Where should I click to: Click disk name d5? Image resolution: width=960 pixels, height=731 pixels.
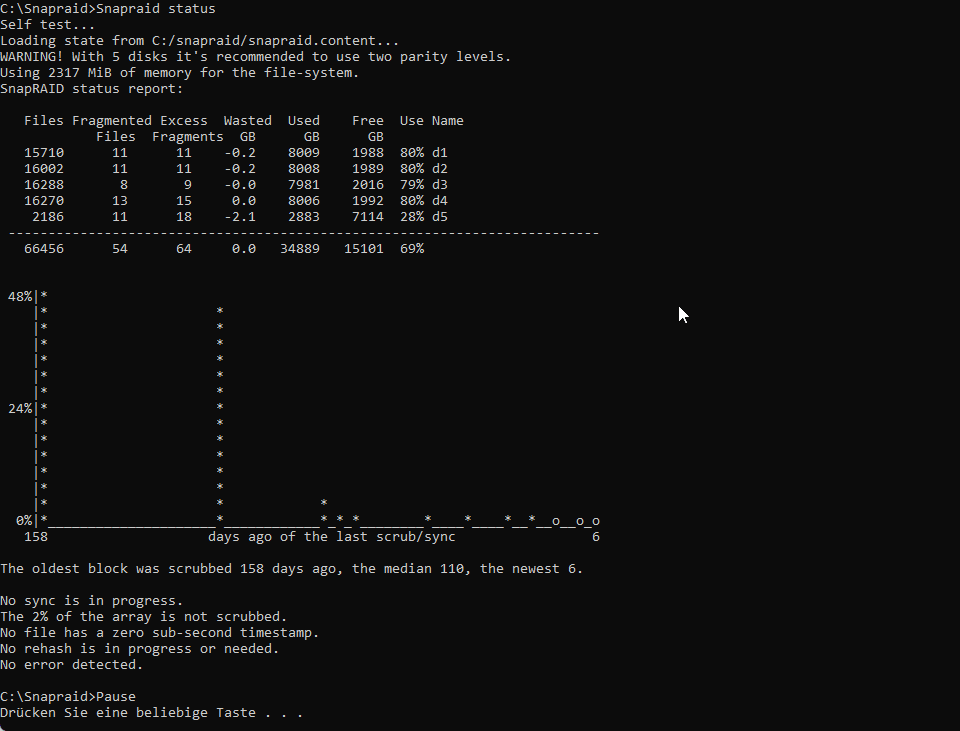[440, 216]
